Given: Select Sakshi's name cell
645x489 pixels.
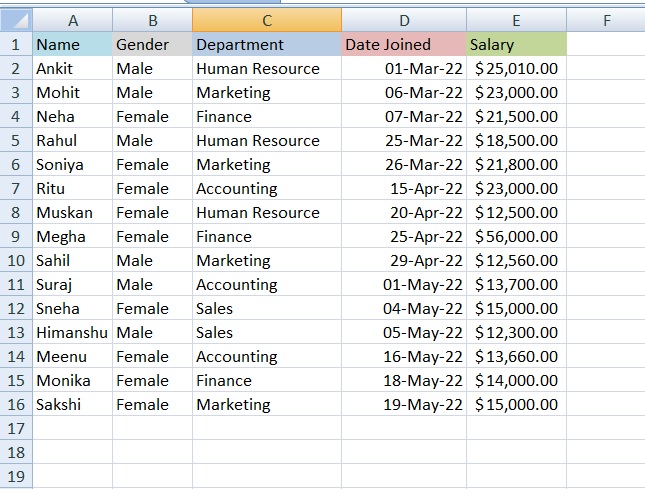Looking at the screenshot, I should tap(72, 404).
